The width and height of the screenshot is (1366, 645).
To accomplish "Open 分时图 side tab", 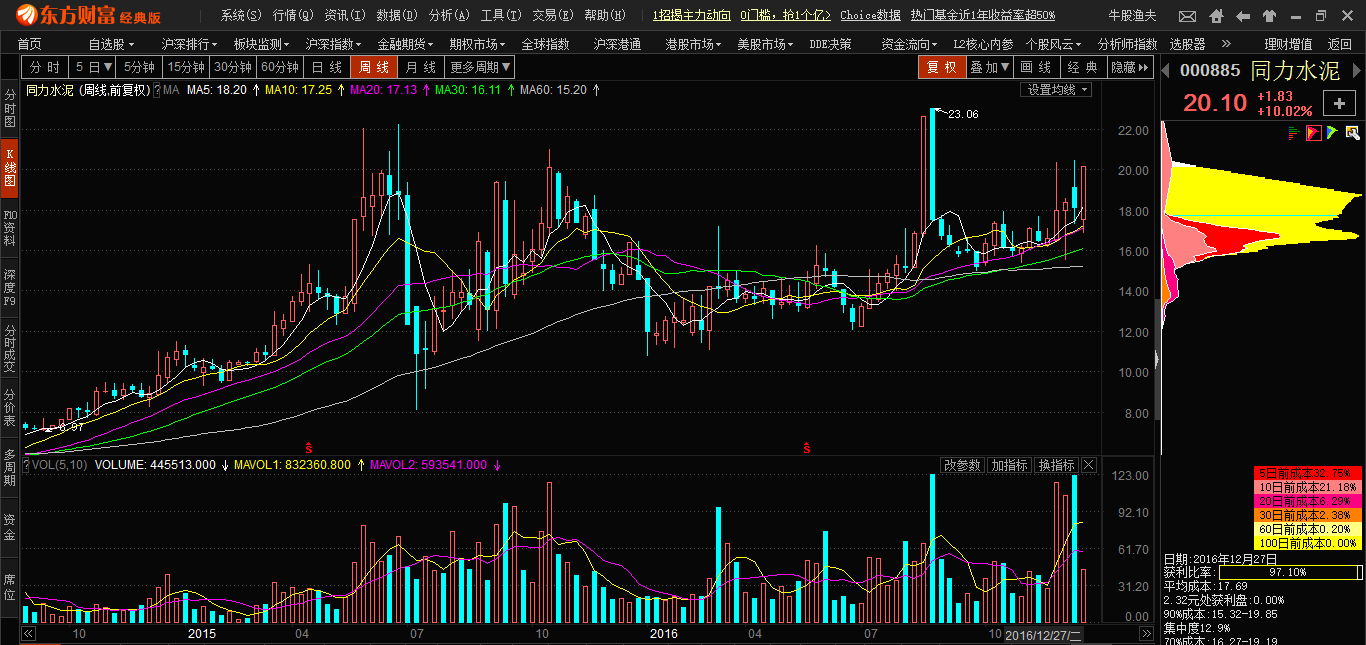I will pos(10,107).
